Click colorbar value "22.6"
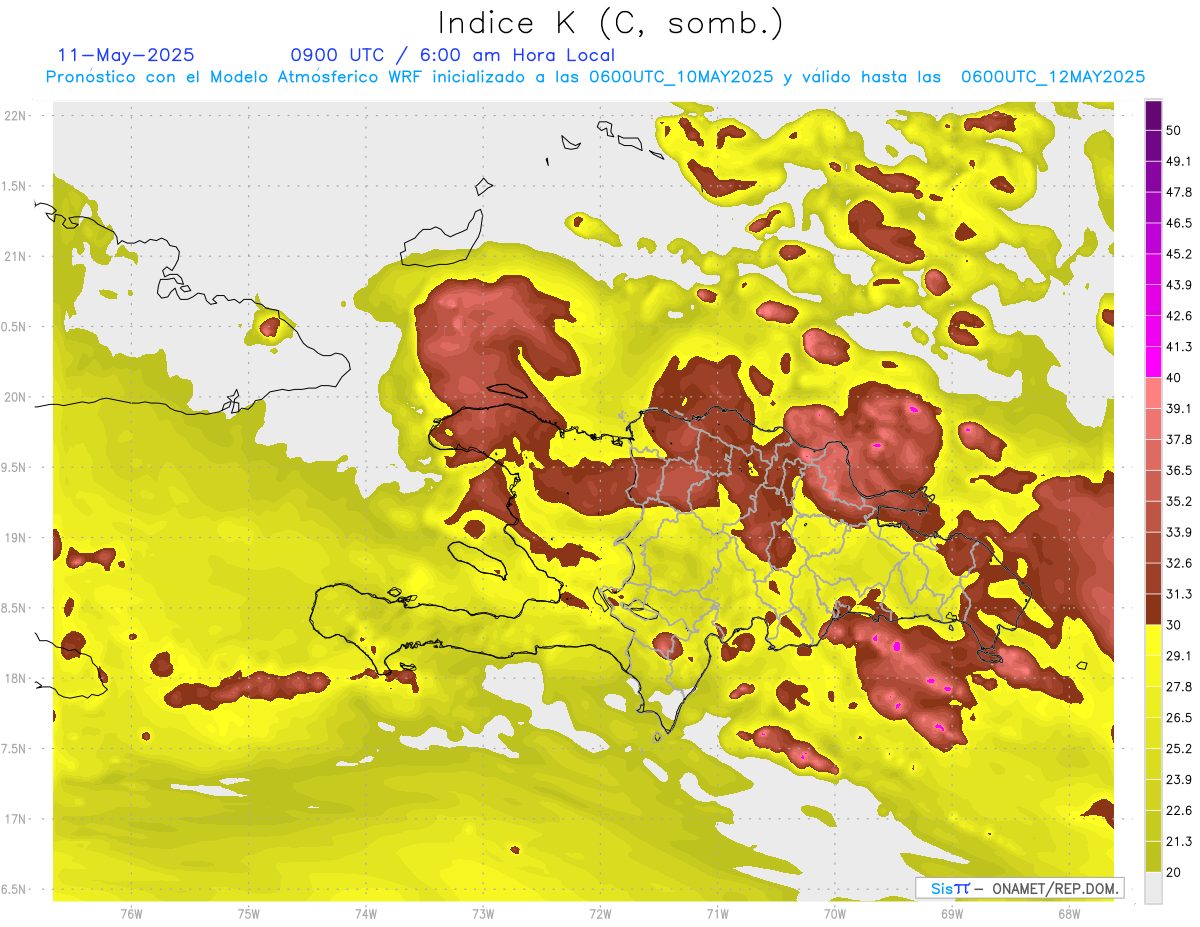Image resolution: width=1200 pixels, height=927 pixels. coord(1180,810)
